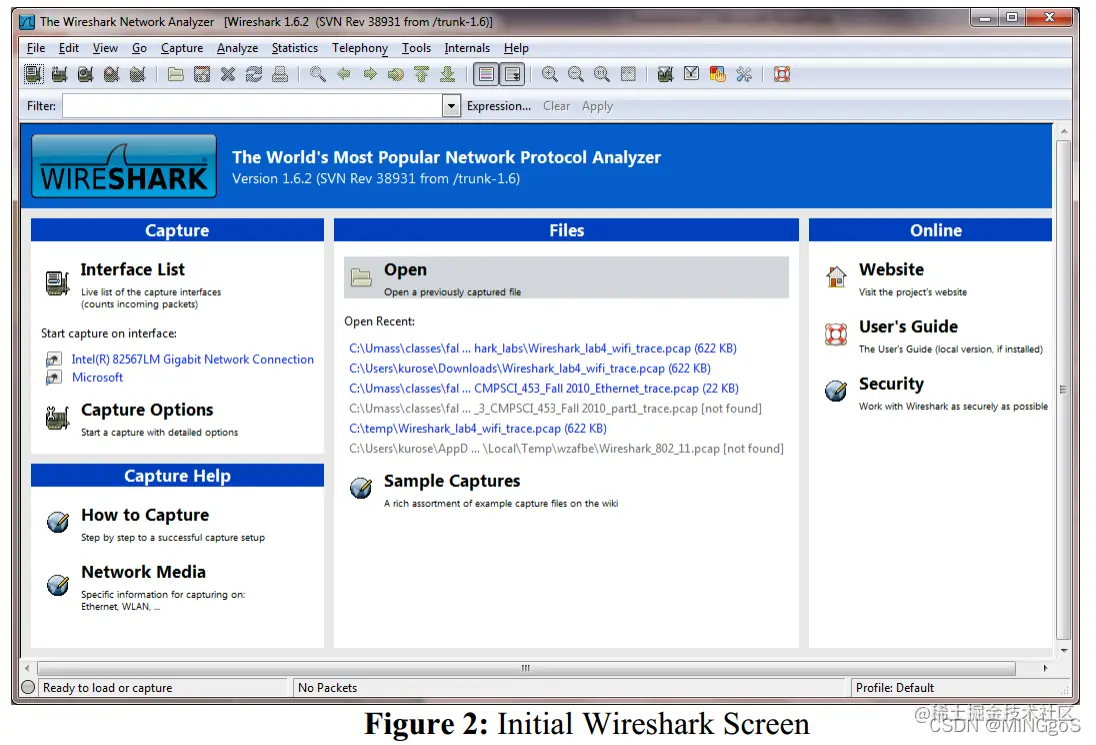Reset zoom to 100% toolbar icon
Viewport: 1096px width, 745px height.
pyautogui.click(x=602, y=74)
